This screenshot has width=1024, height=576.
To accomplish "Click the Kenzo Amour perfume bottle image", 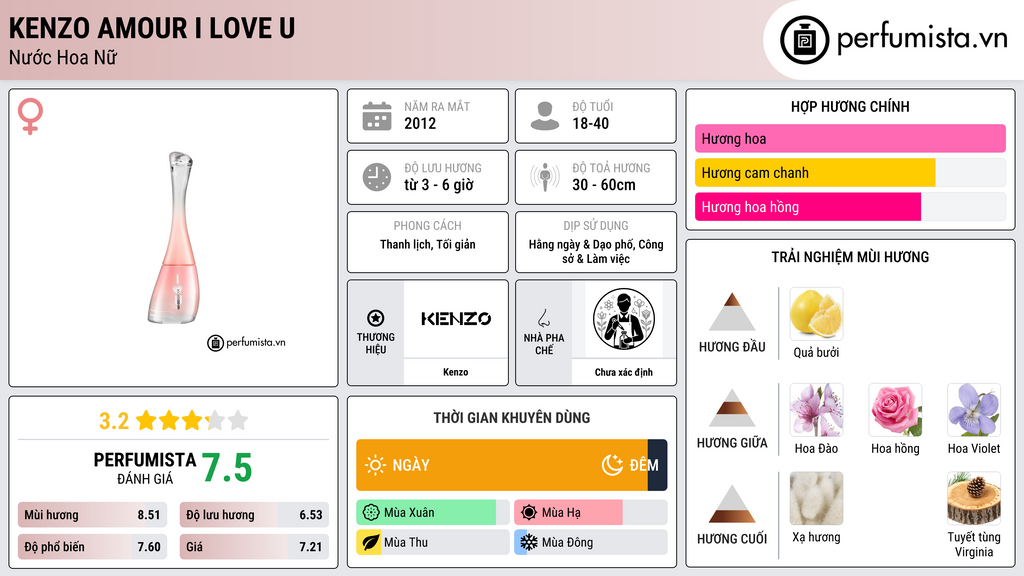I will (x=176, y=238).
